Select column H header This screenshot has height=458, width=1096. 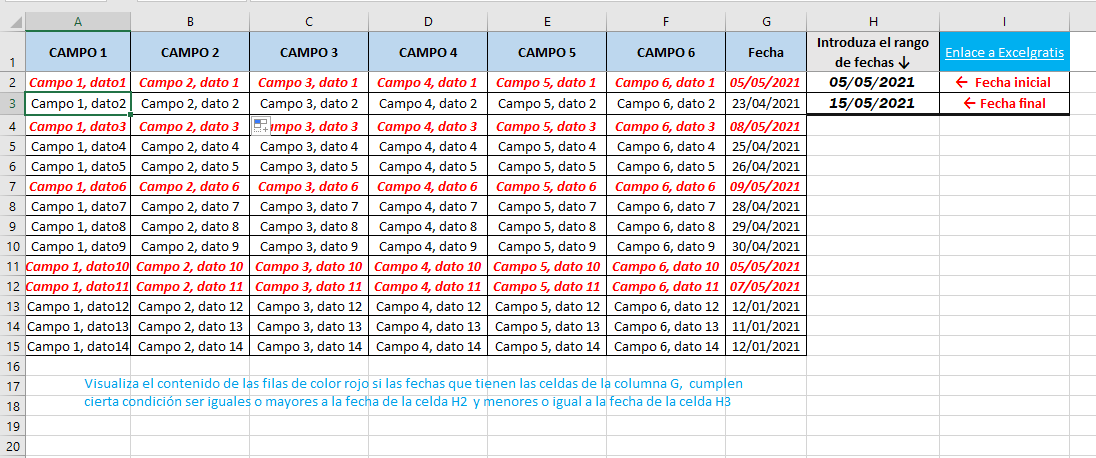tap(873, 22)
